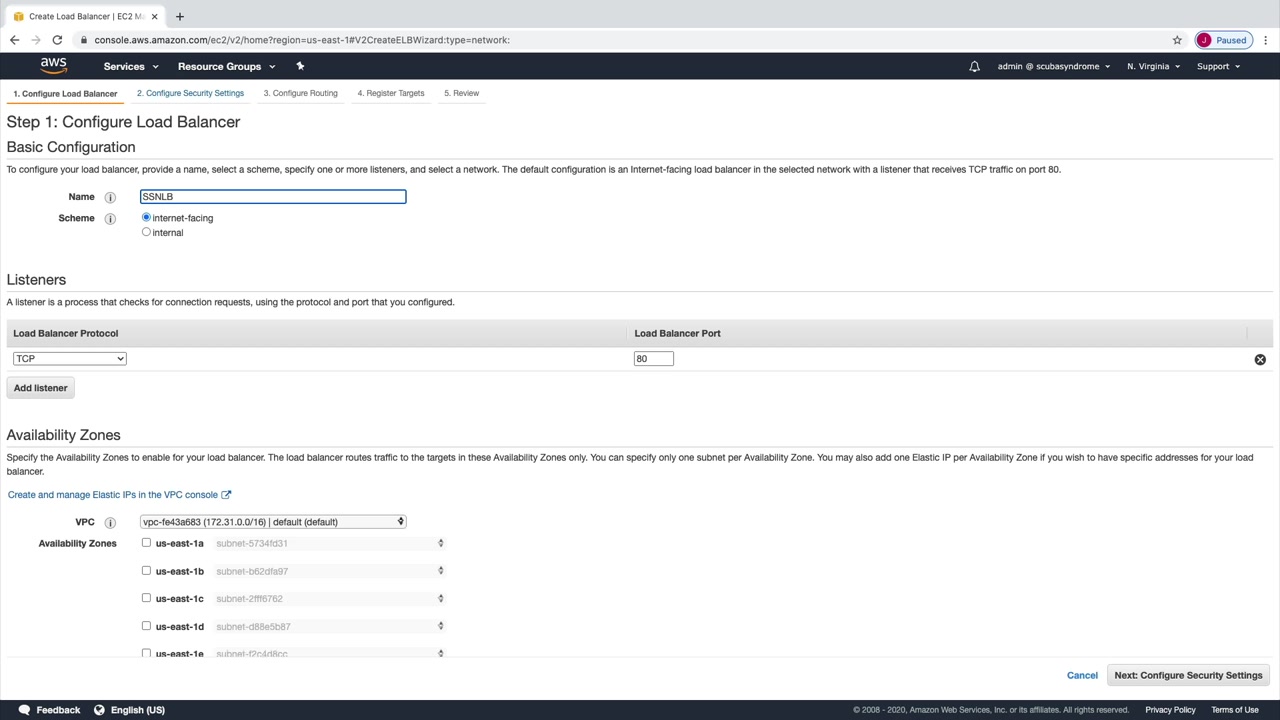
Task: Enable the us-east-1a availability zone
Action: pos(146,543)
